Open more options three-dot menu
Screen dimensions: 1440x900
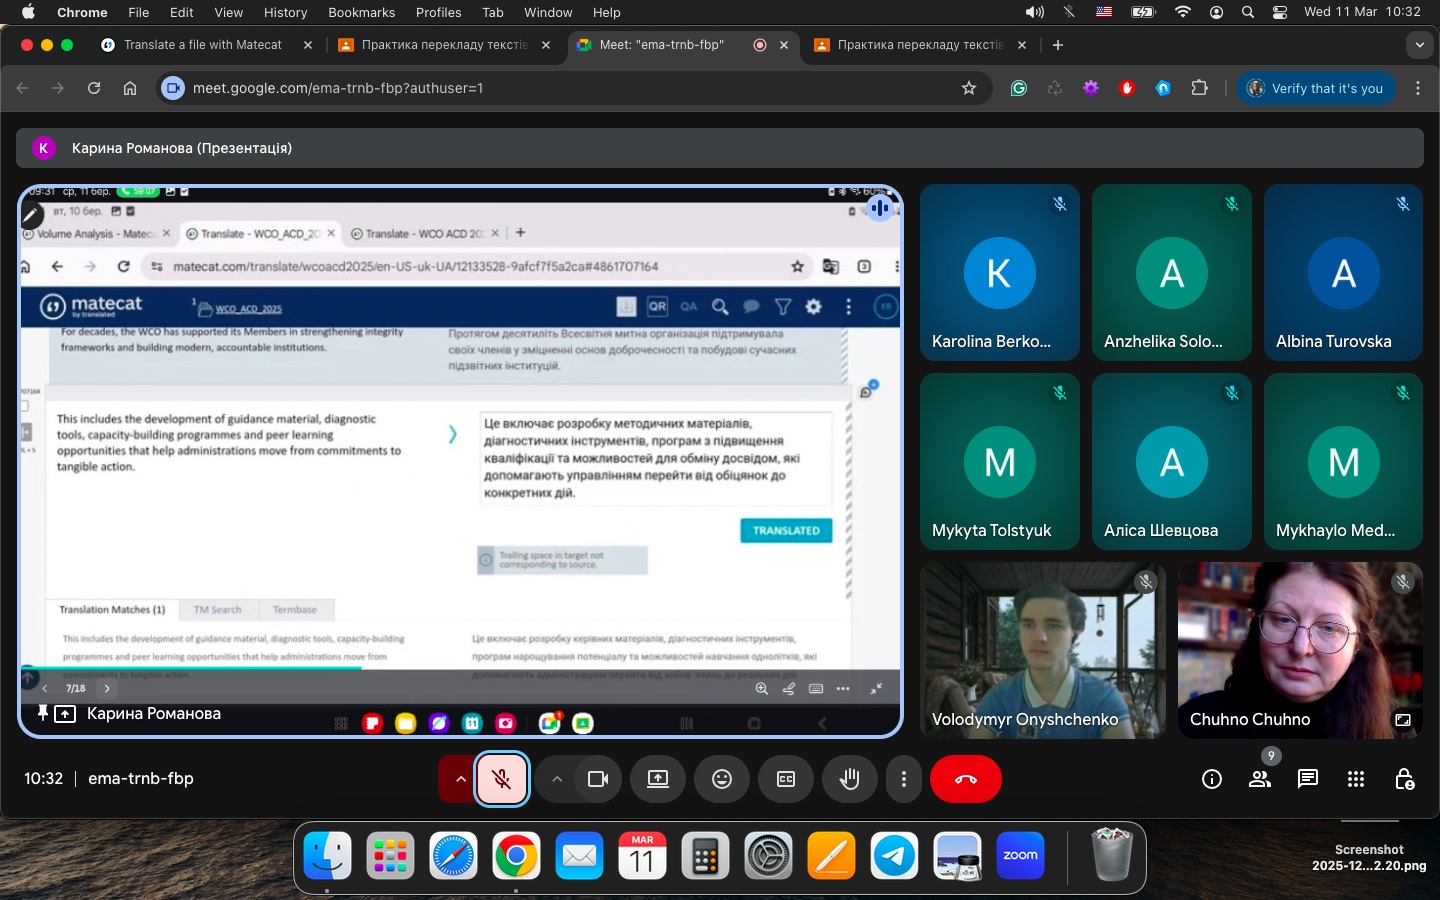pyautogui.click(x=904, y=779)
